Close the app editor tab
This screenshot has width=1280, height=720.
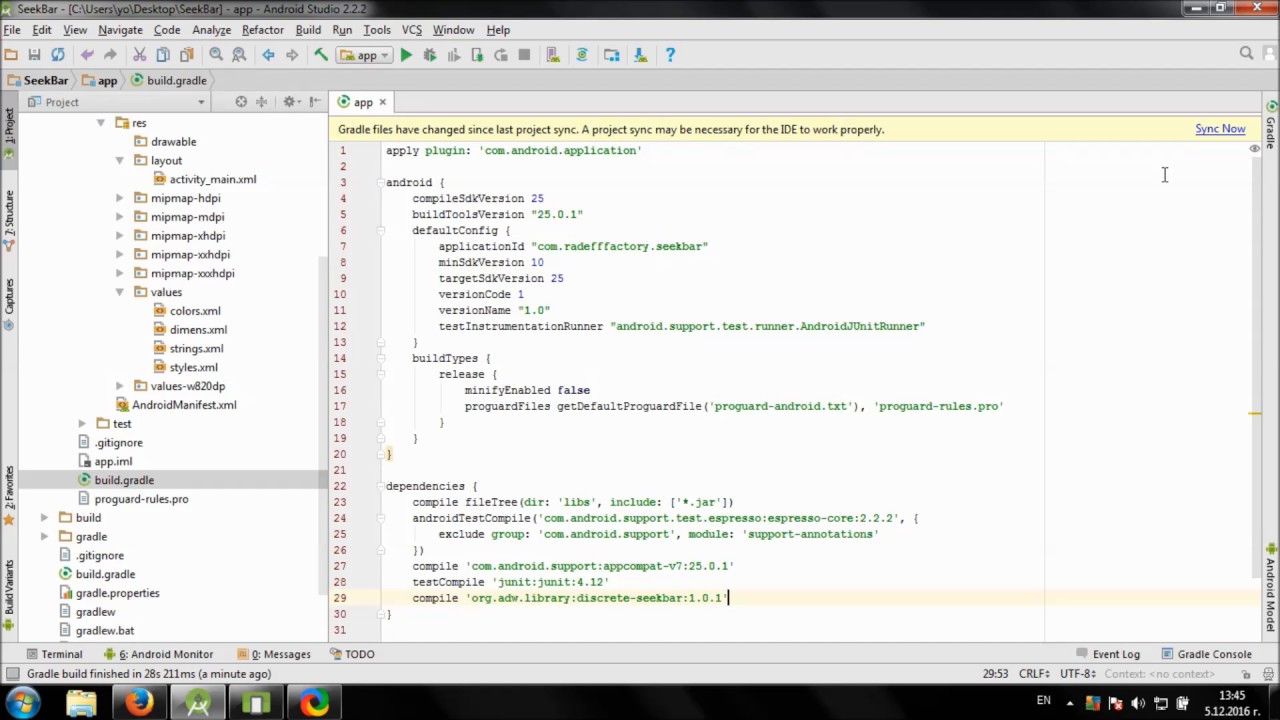pos(382,102)
